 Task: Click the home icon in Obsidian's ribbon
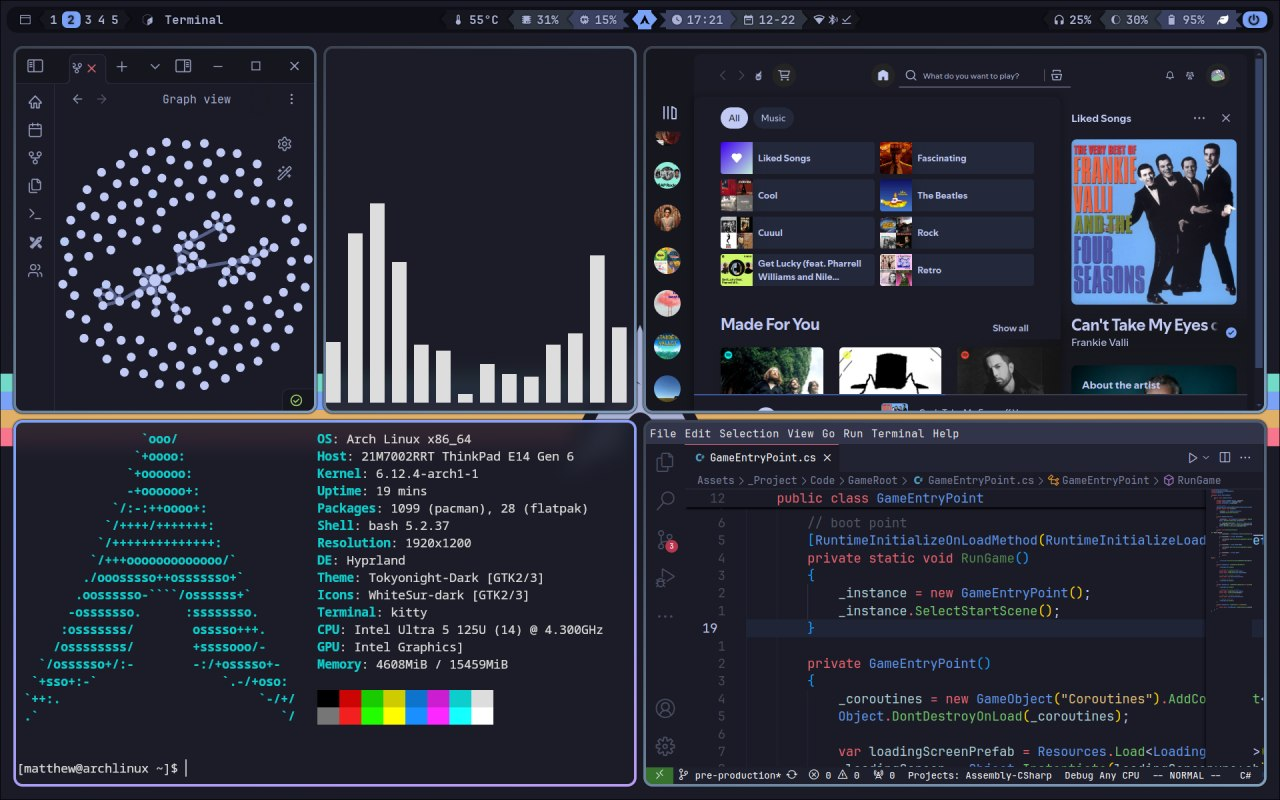35,102
